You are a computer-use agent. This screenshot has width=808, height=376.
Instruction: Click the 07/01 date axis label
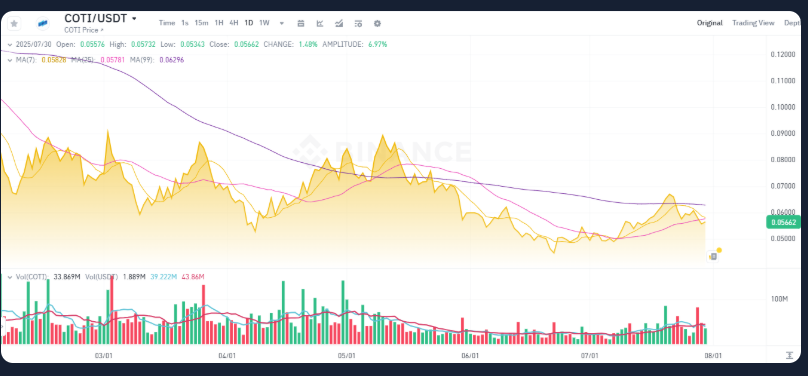click(x=590, y=356)
